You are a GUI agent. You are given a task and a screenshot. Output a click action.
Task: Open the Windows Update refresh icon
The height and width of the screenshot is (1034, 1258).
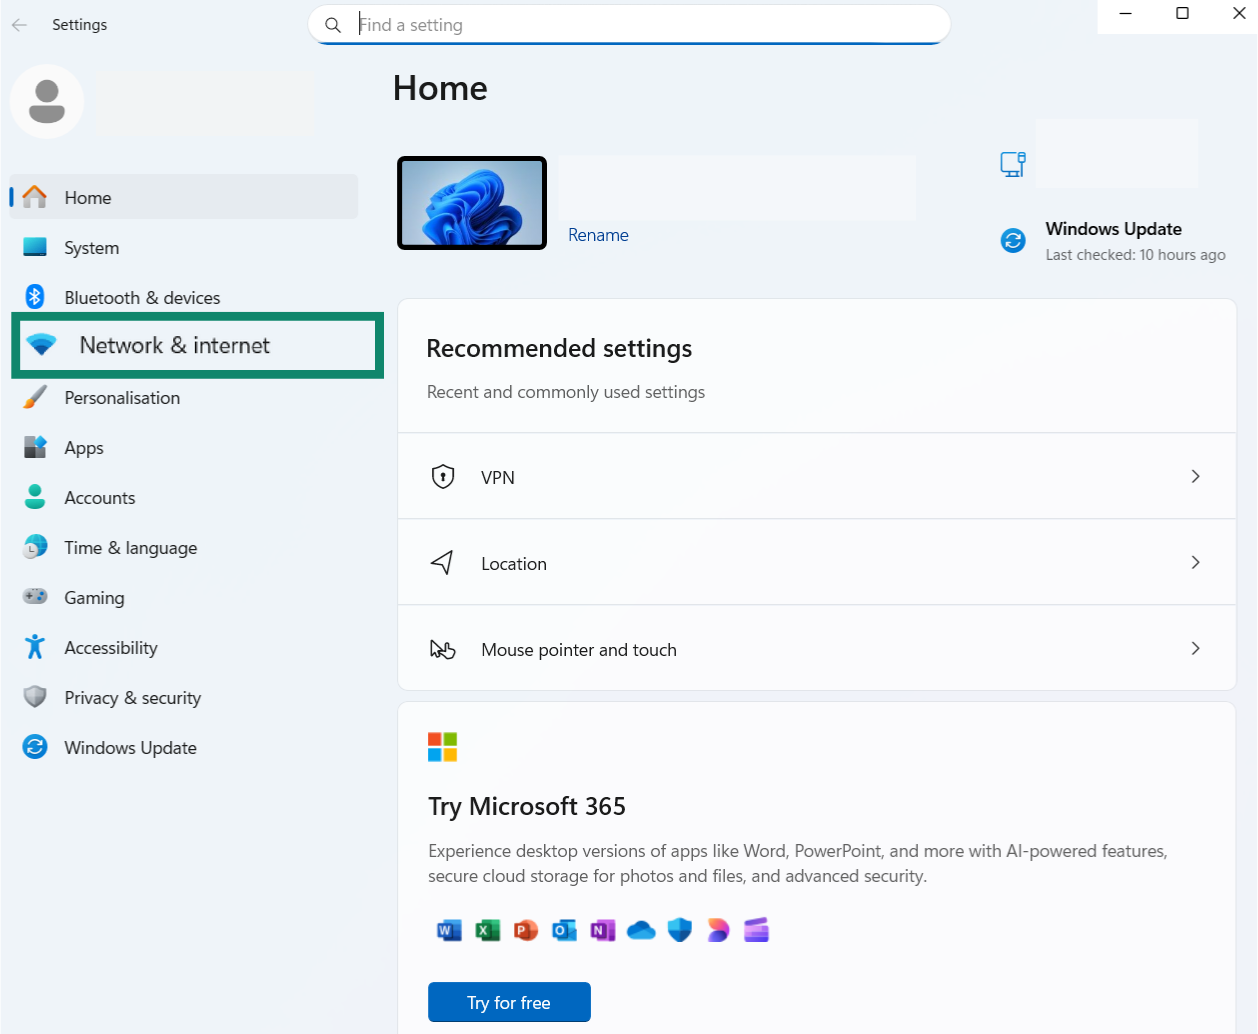[34, 747]
